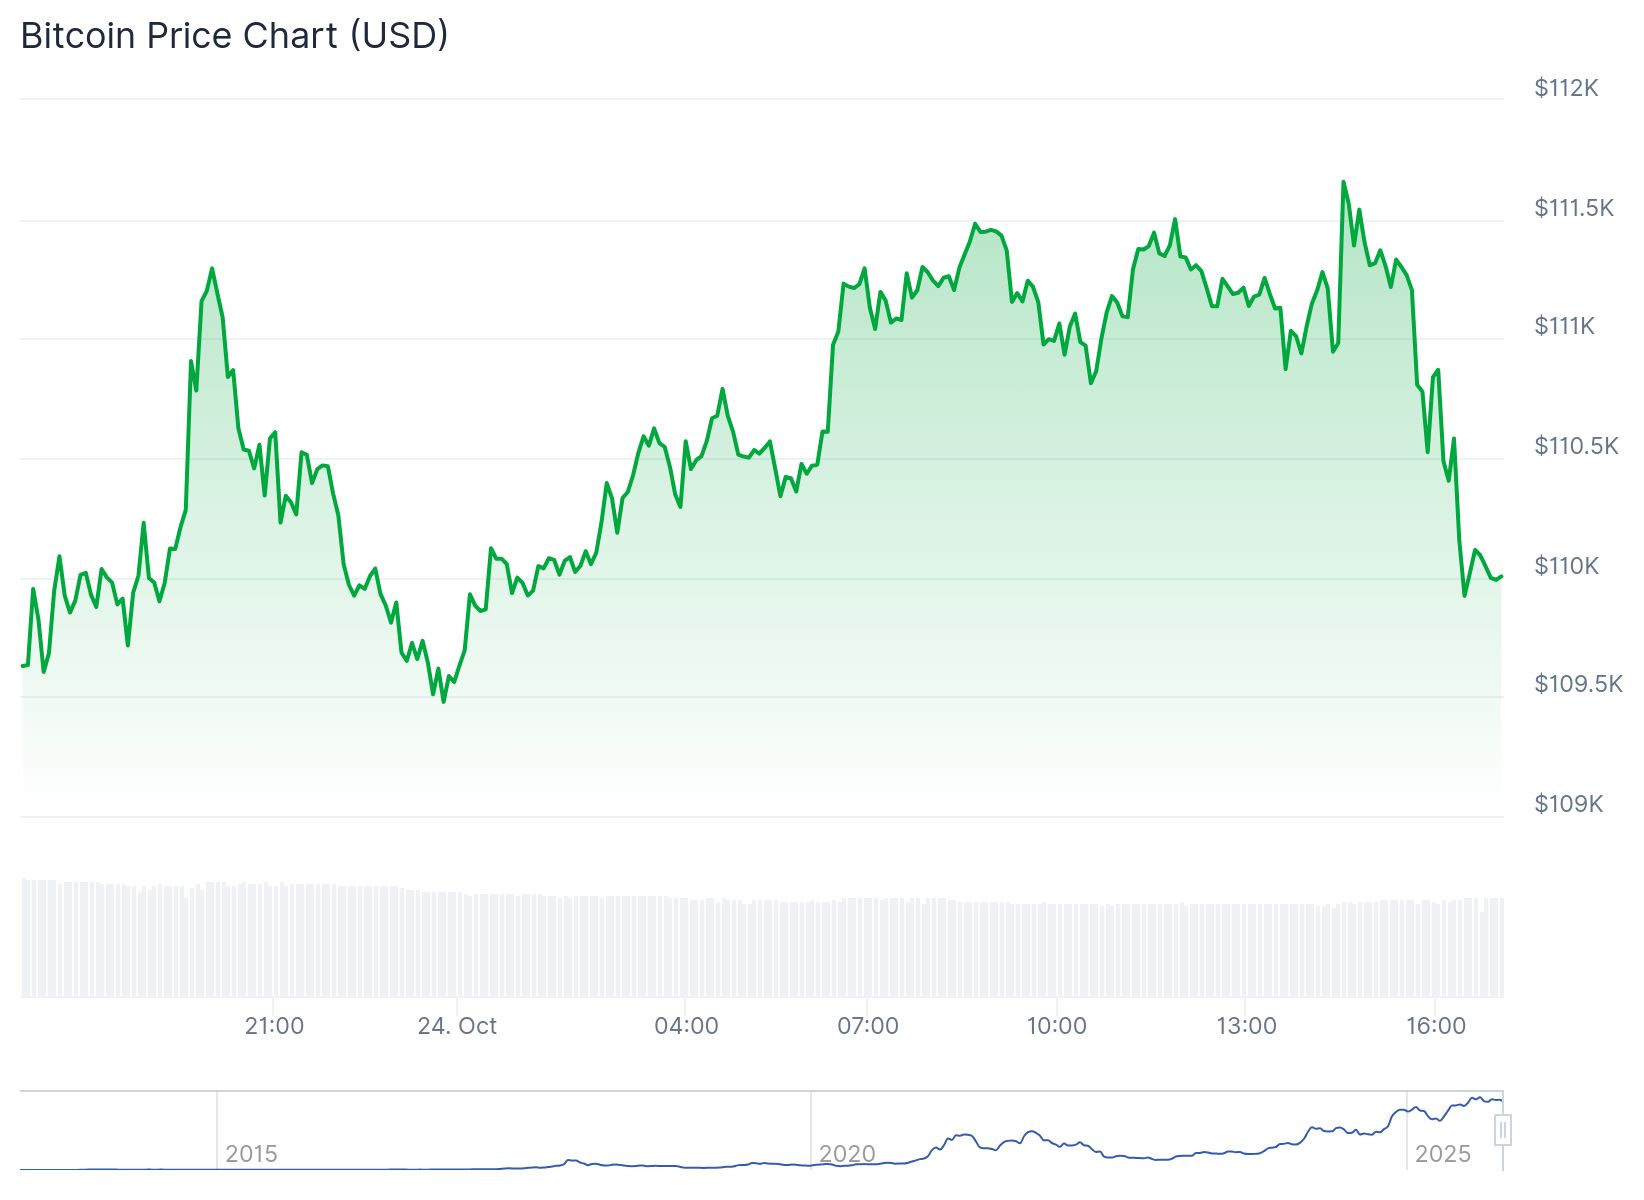
Task: Click the 10:00 time axis label
Action: click(x=1056, y=1026)
